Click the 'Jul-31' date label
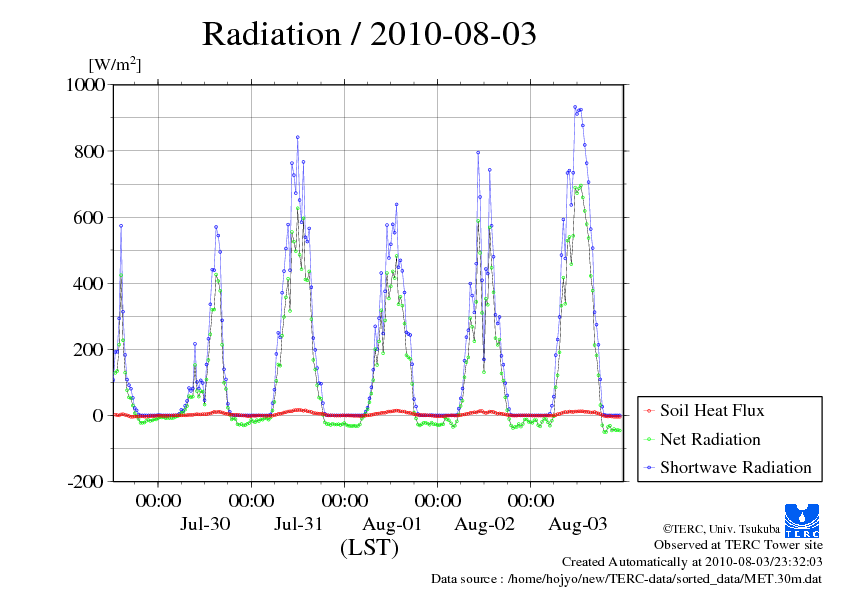The image size is (842, 595). 298,524
